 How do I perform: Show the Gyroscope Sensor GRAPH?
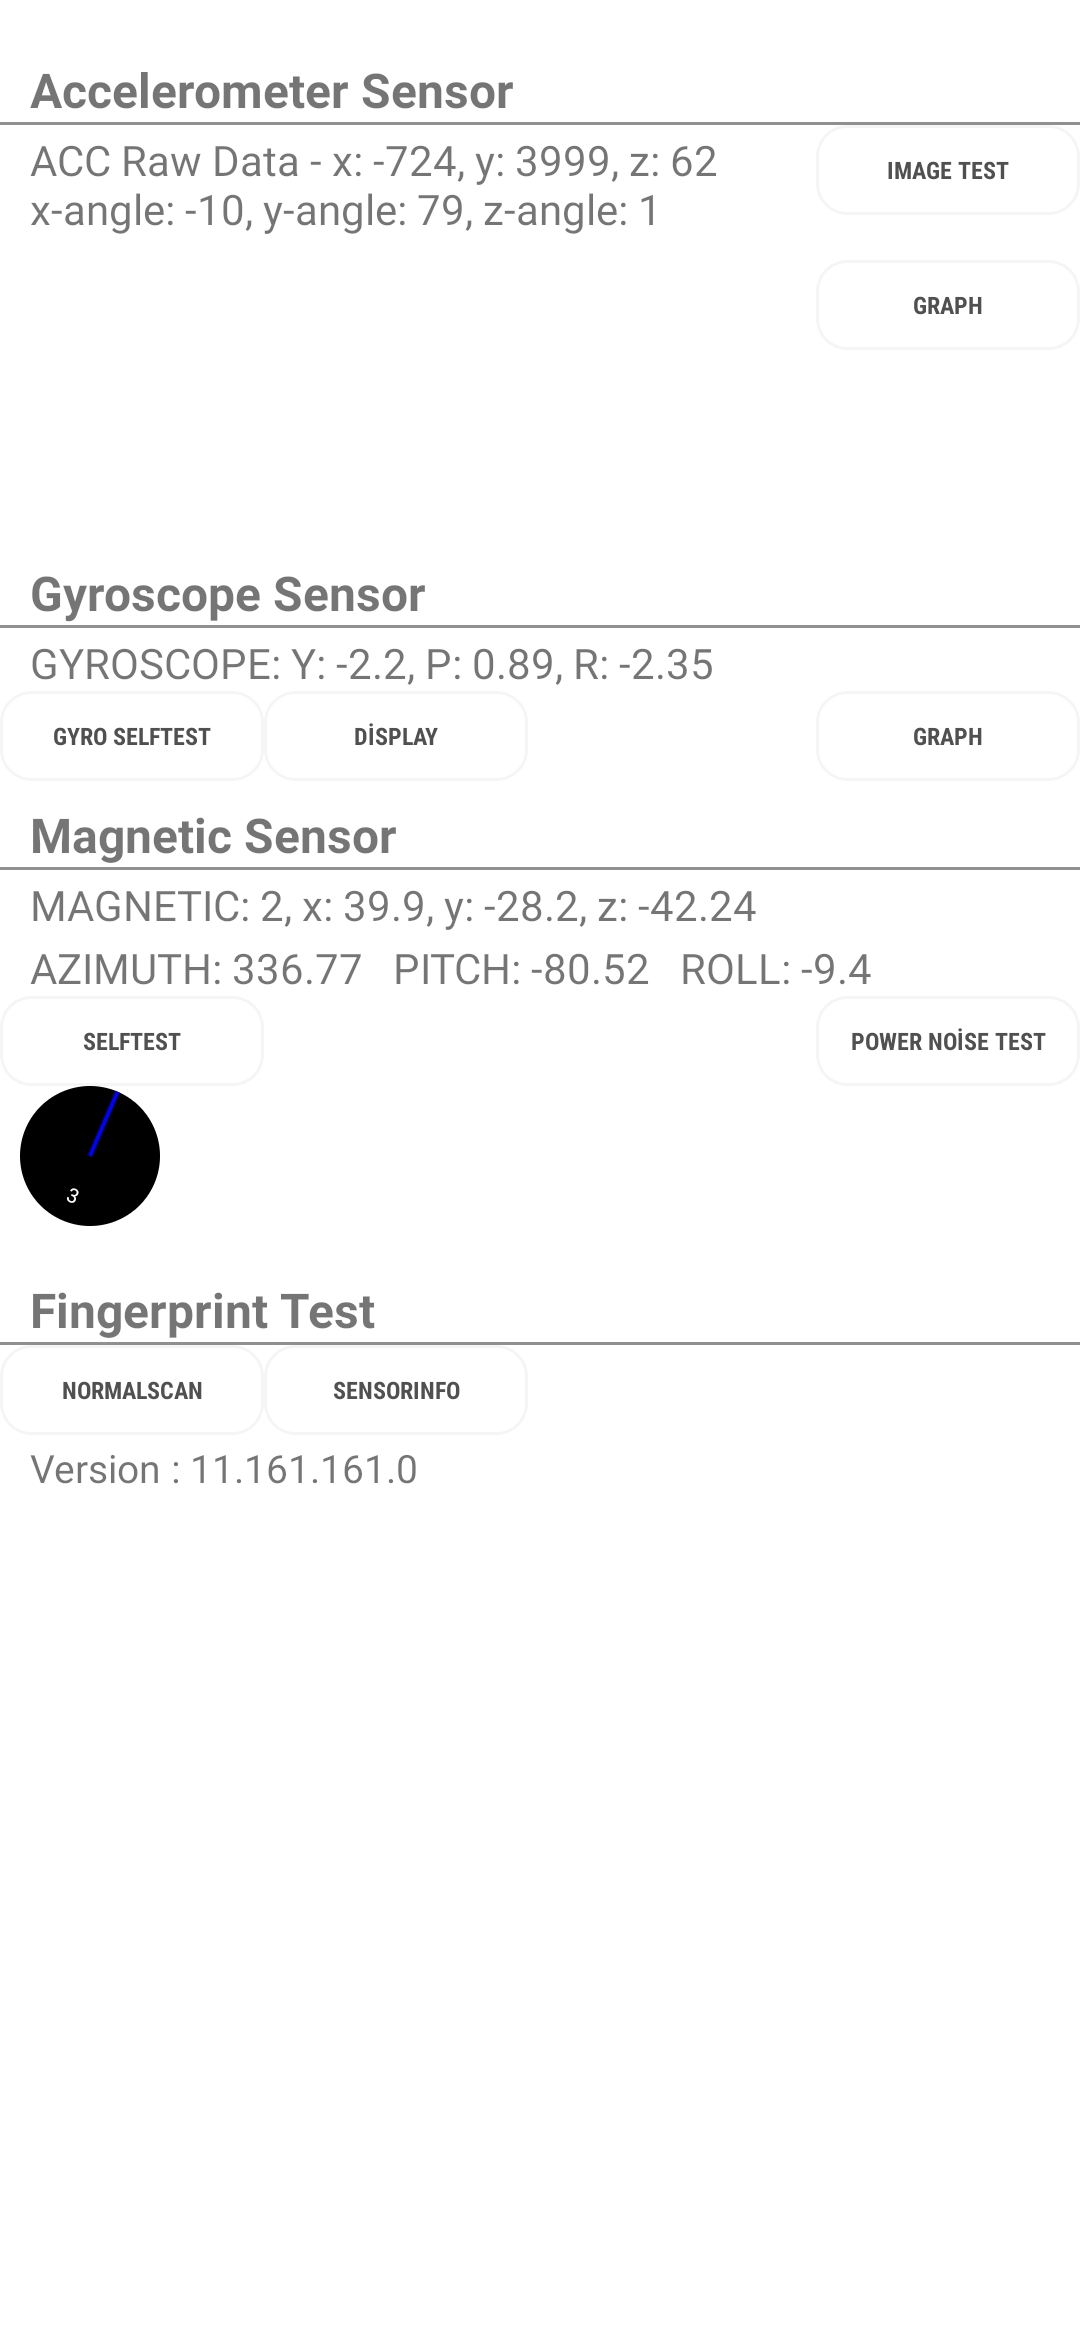tap(947, 736)
